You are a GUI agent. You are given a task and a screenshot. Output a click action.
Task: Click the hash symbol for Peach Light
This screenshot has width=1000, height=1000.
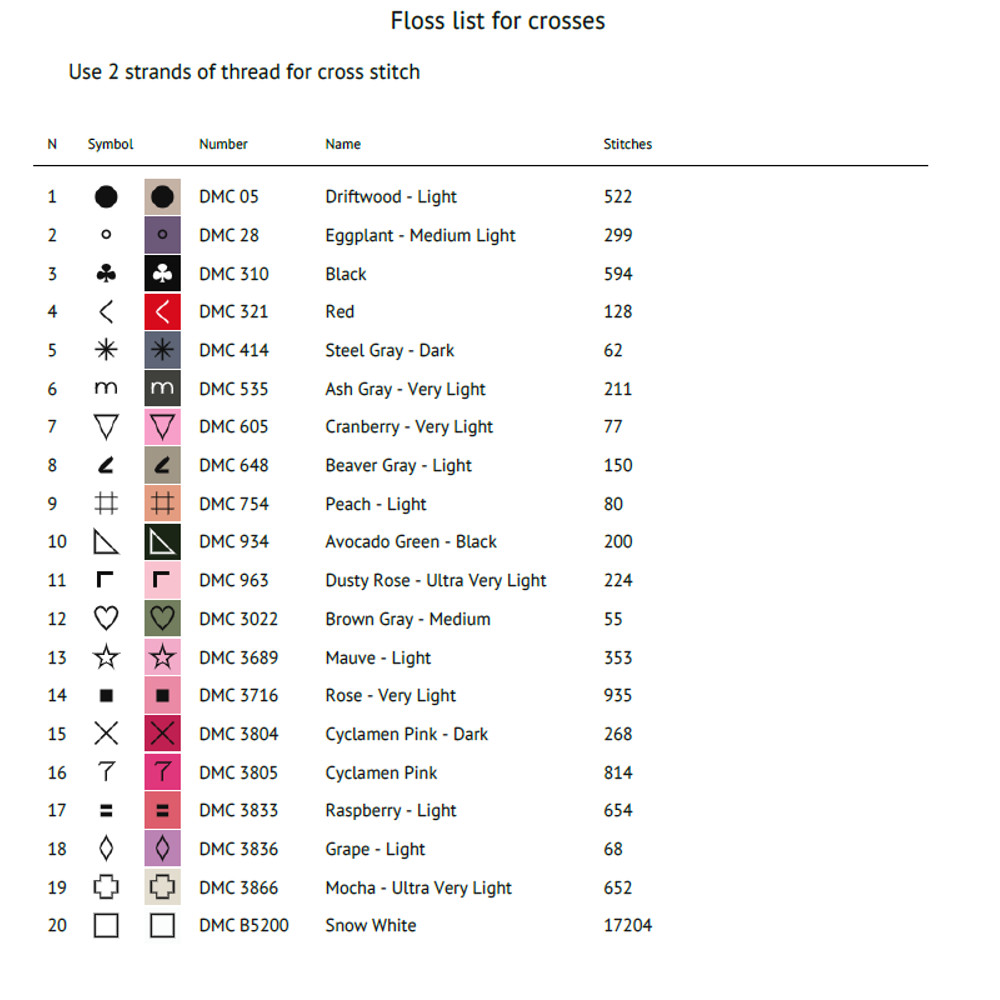pos(106,504)
